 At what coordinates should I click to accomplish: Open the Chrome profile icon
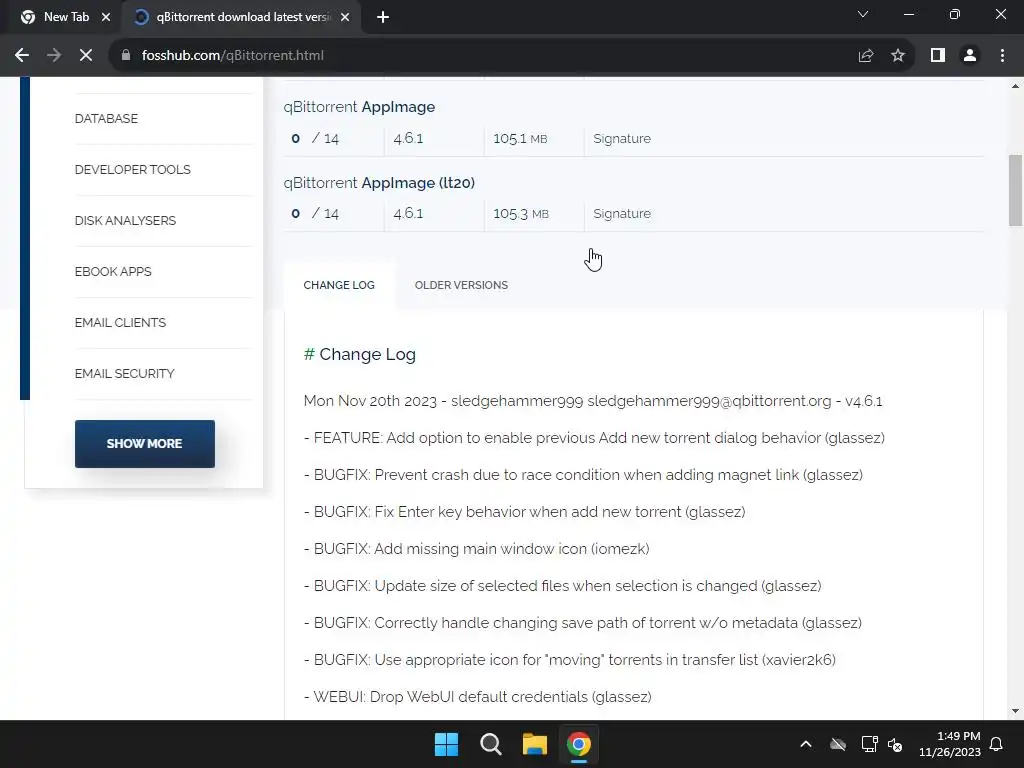tap(970, 56)
